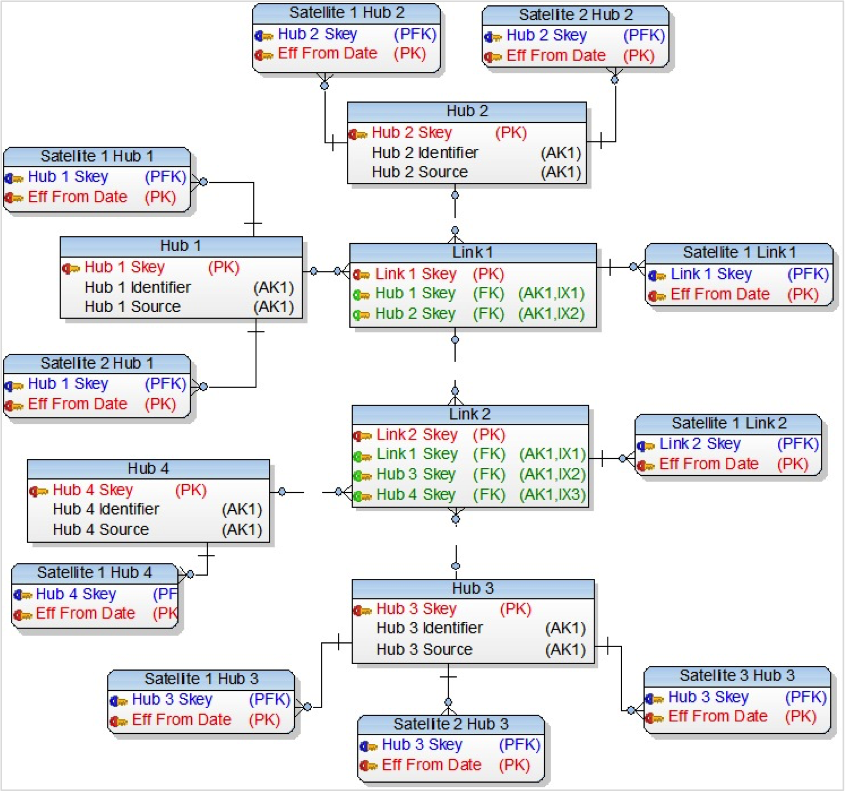Select the Hub 1 entity title bar

181,246
